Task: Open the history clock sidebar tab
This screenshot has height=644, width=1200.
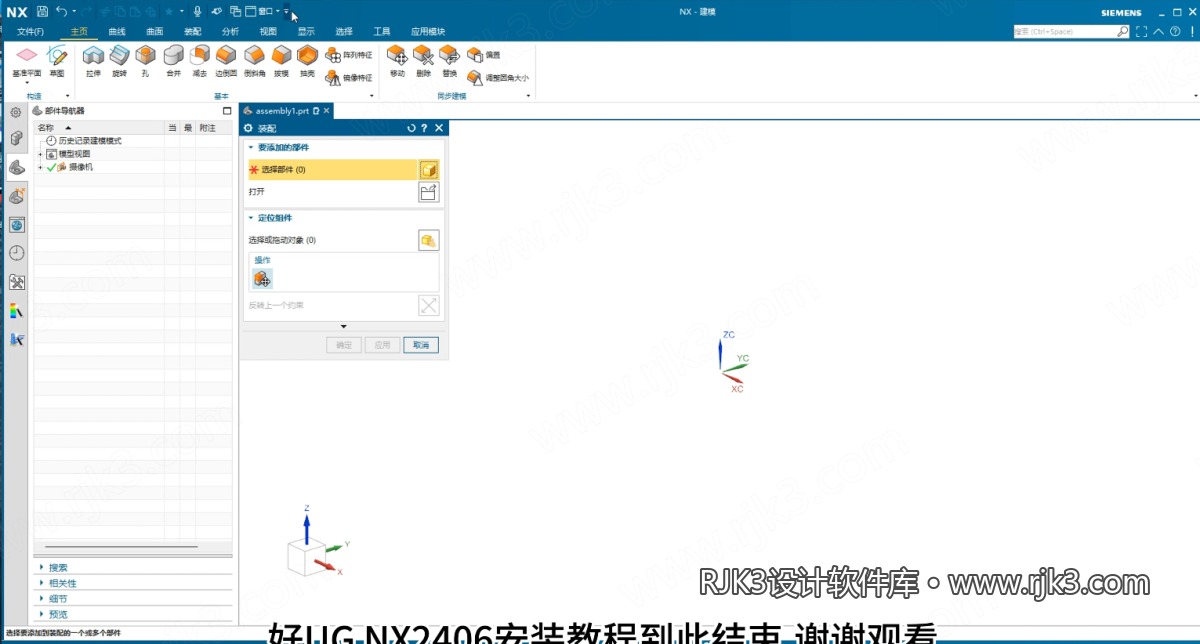Action: (x=17, y=253)
